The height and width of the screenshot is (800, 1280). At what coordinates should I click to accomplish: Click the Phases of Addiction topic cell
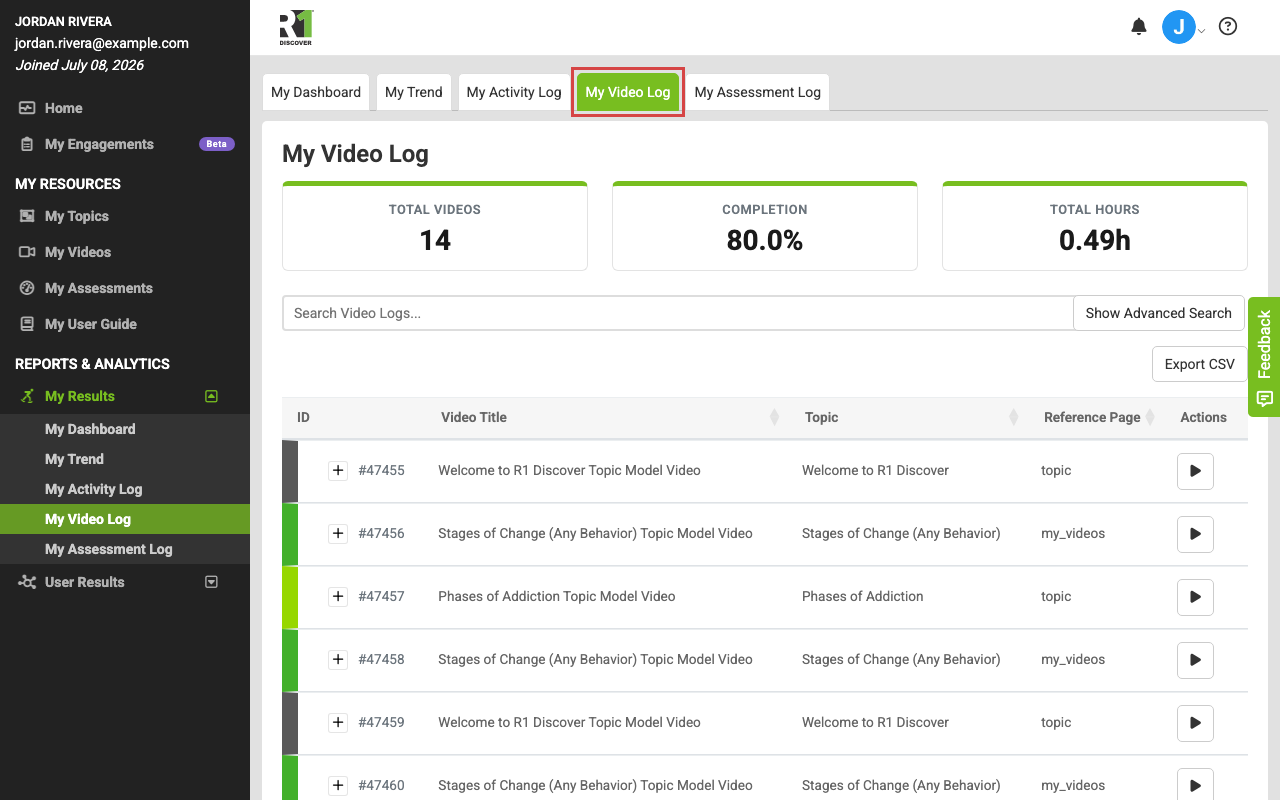click(863, 596)
